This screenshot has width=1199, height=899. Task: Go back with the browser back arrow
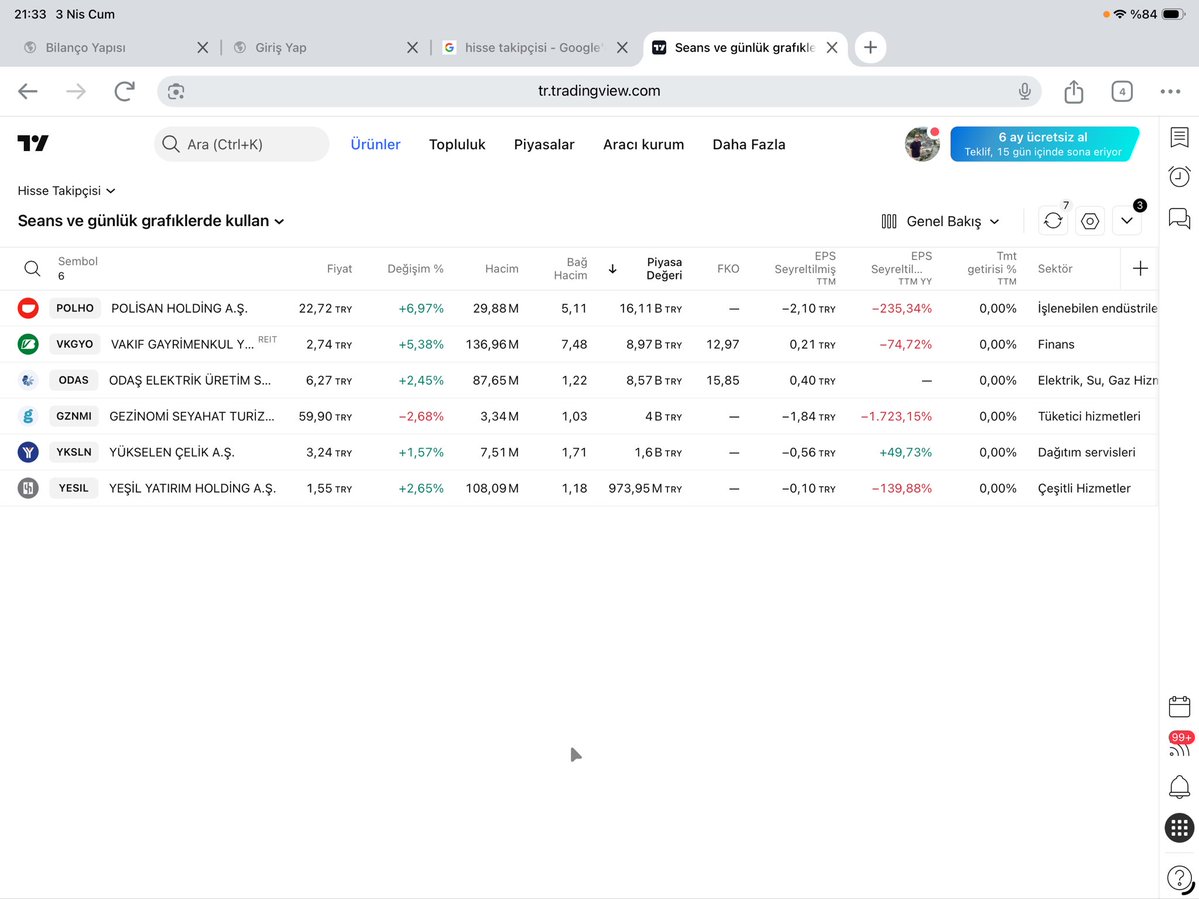28,91
